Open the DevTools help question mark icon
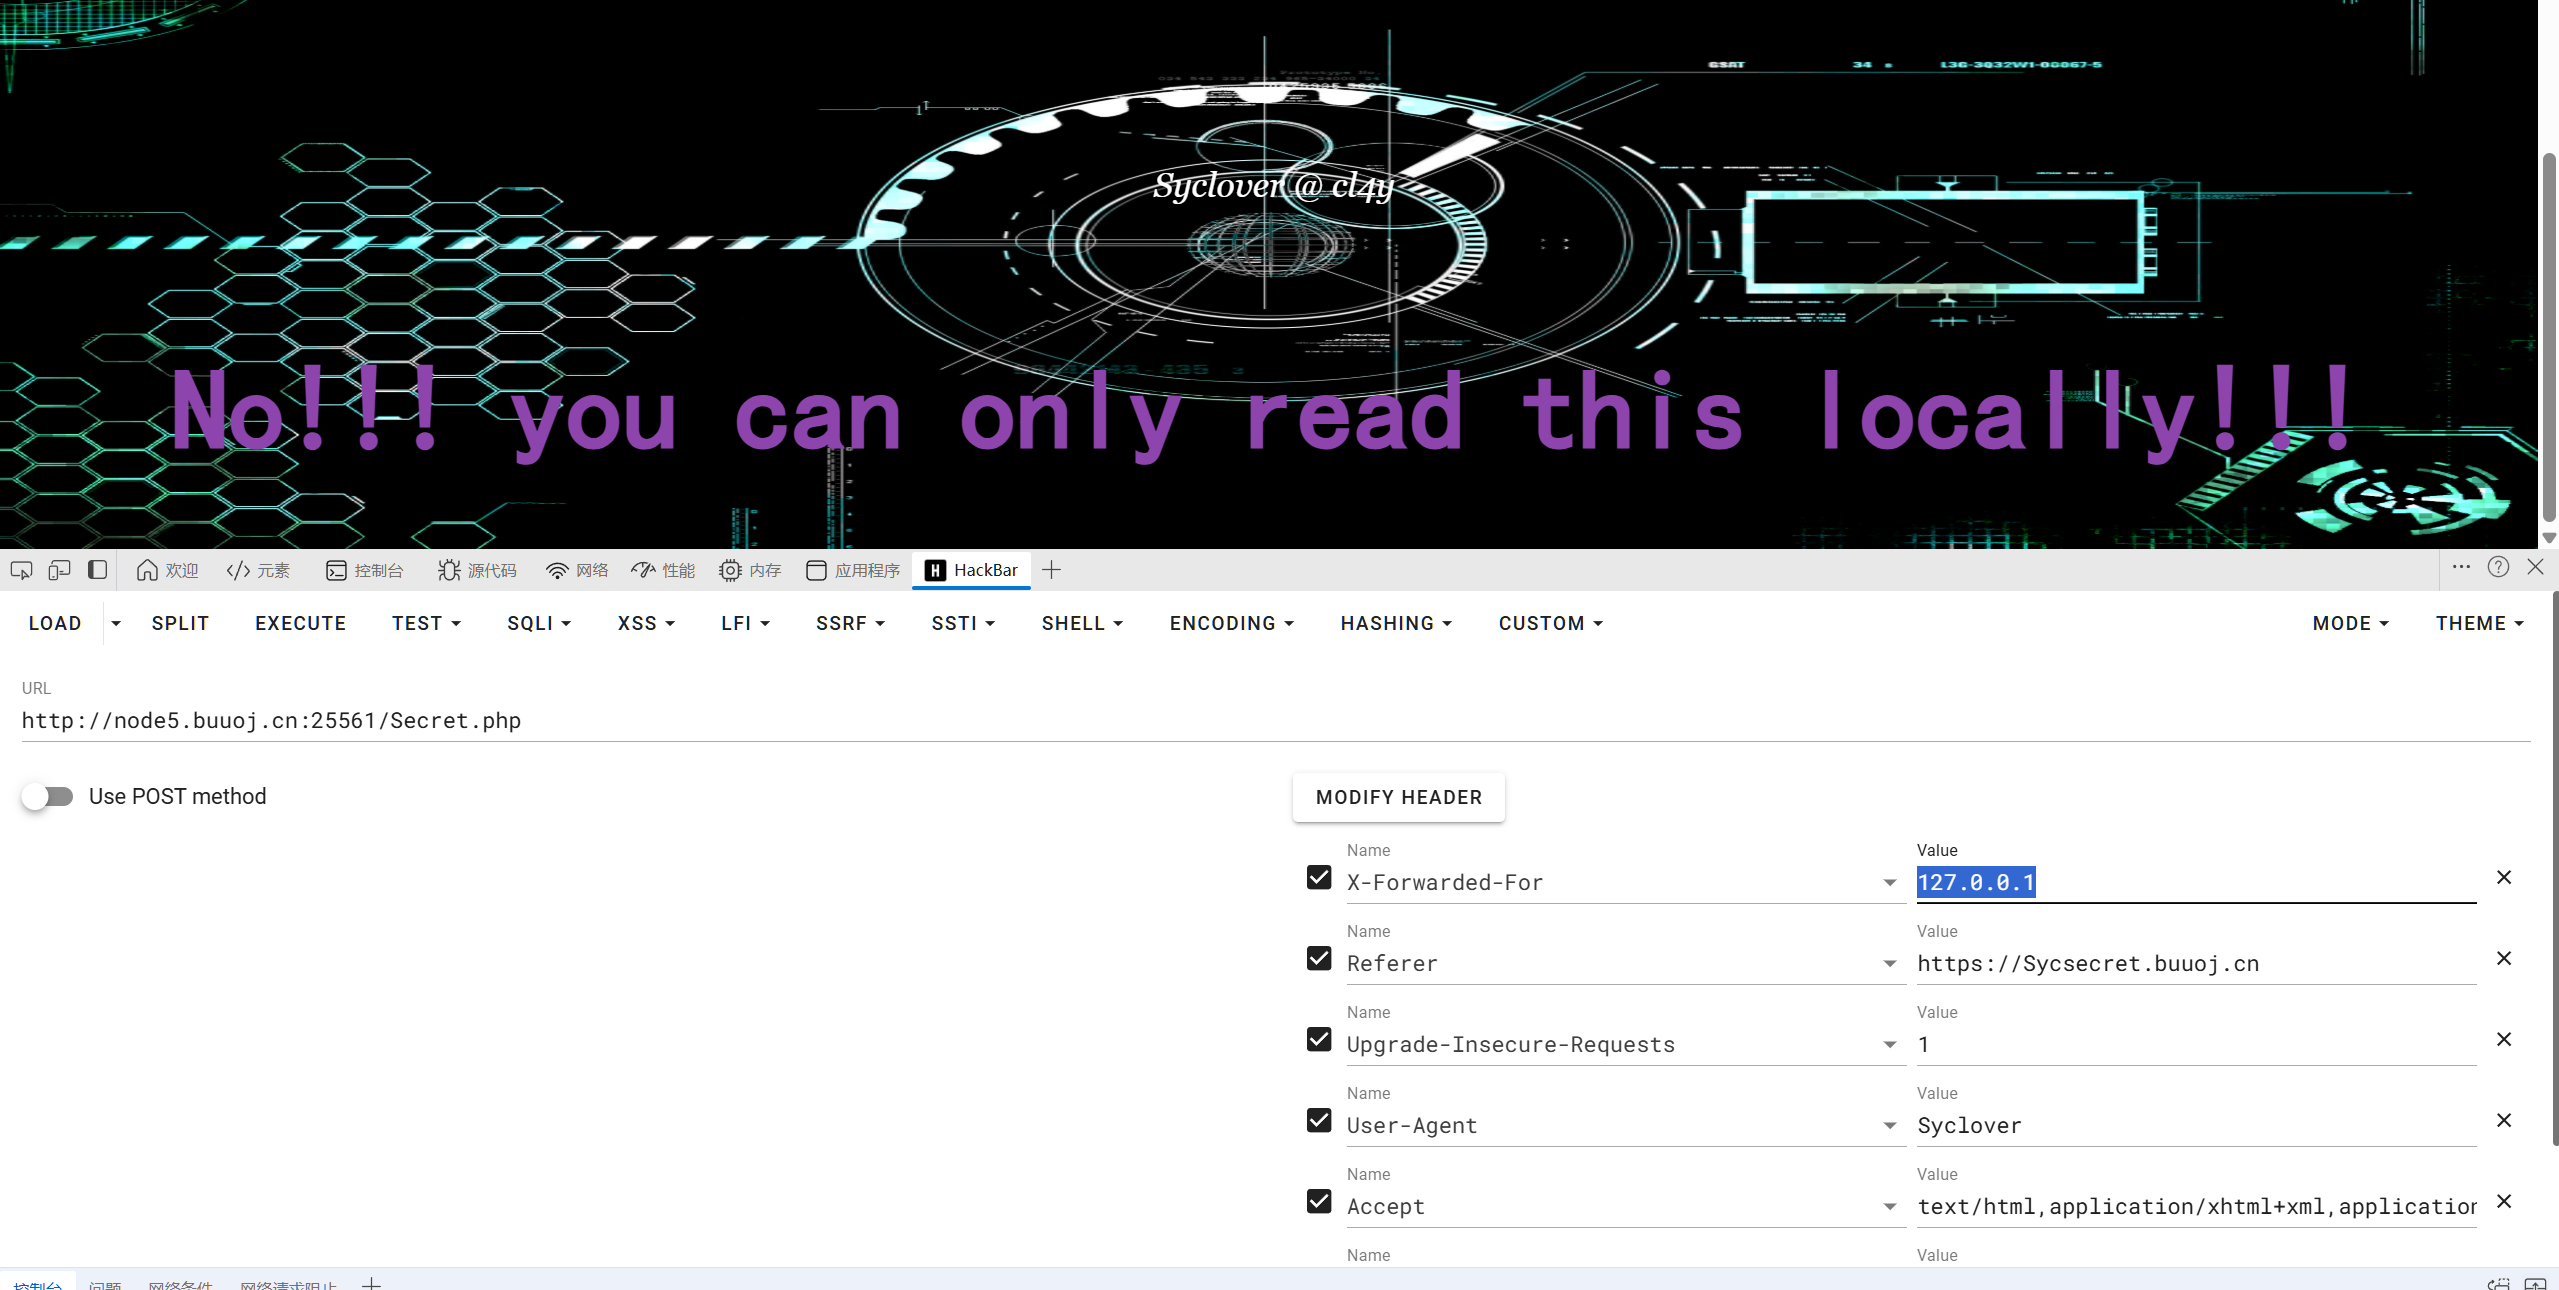 pos(2498,567)
